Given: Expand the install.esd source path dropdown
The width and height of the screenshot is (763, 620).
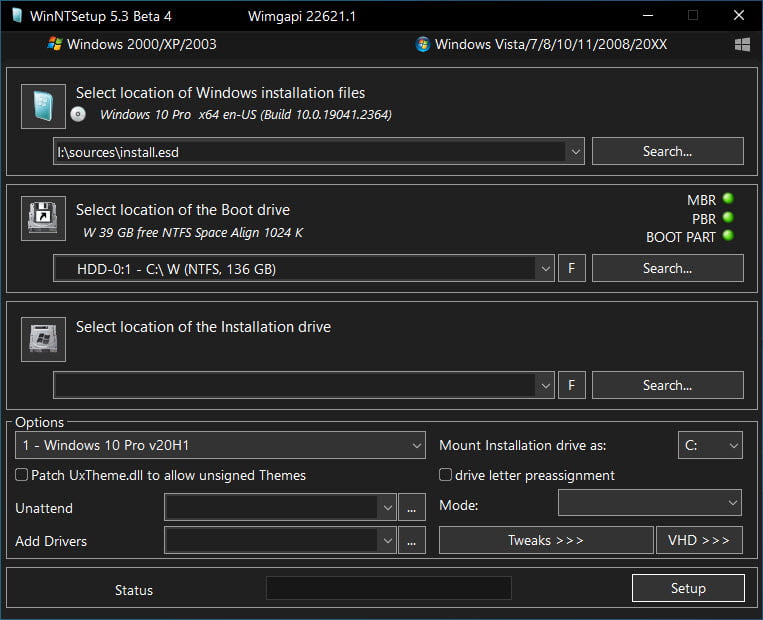Looking at the screenshot, I should click(x=575, y=152).
